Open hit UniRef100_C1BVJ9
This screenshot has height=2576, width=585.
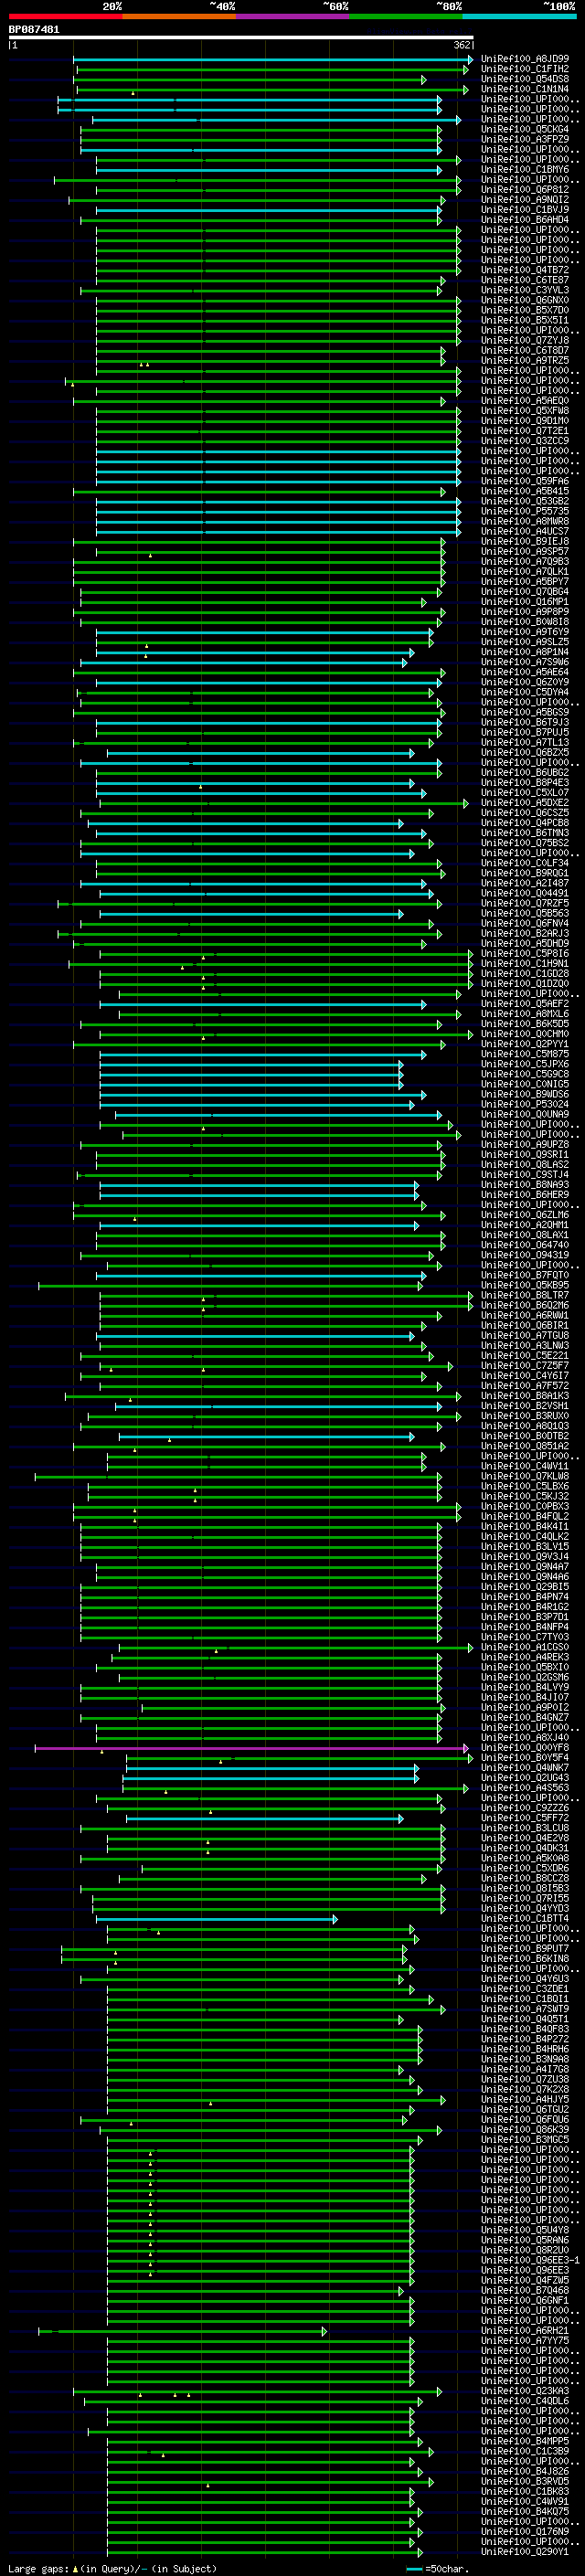pyautogui.click(x=525, y=210)
